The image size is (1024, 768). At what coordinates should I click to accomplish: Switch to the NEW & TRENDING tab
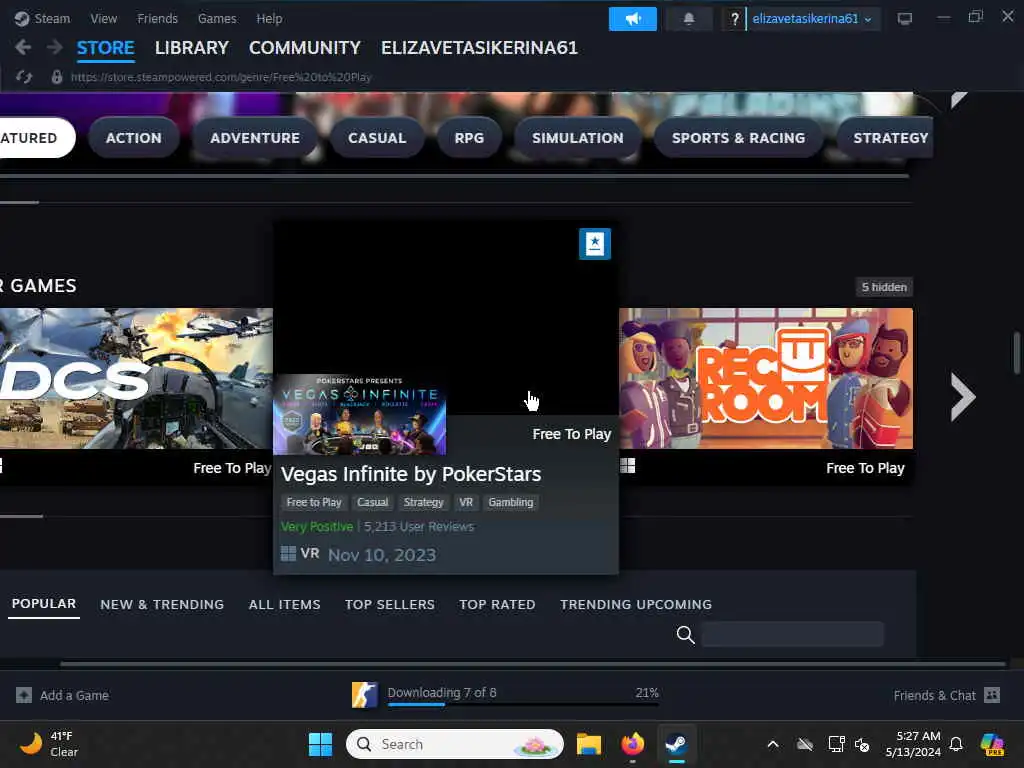point(162,604)
